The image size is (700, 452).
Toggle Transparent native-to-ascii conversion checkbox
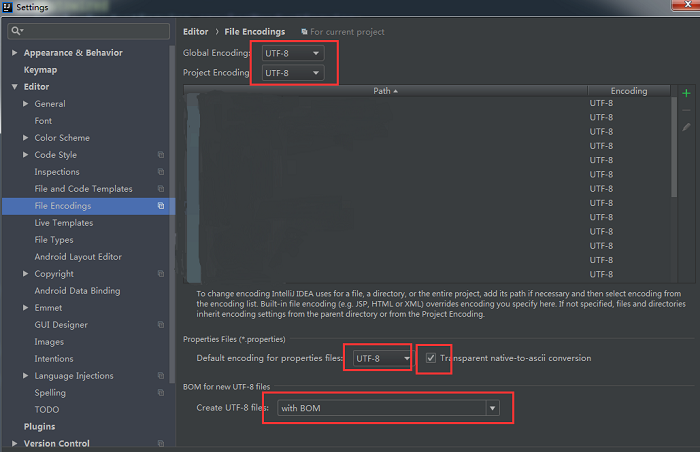(431, 358)
